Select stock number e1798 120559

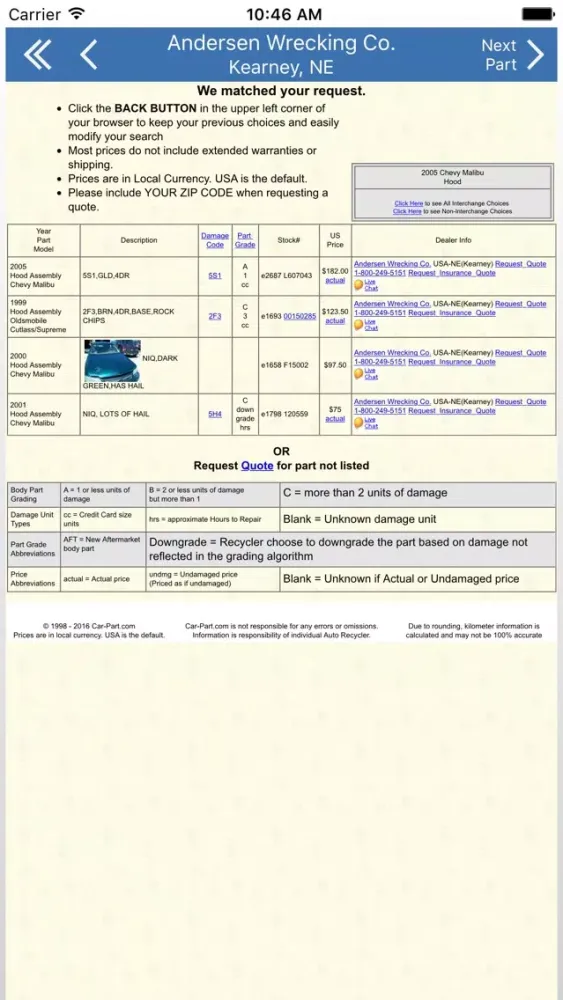coord(284,415)
